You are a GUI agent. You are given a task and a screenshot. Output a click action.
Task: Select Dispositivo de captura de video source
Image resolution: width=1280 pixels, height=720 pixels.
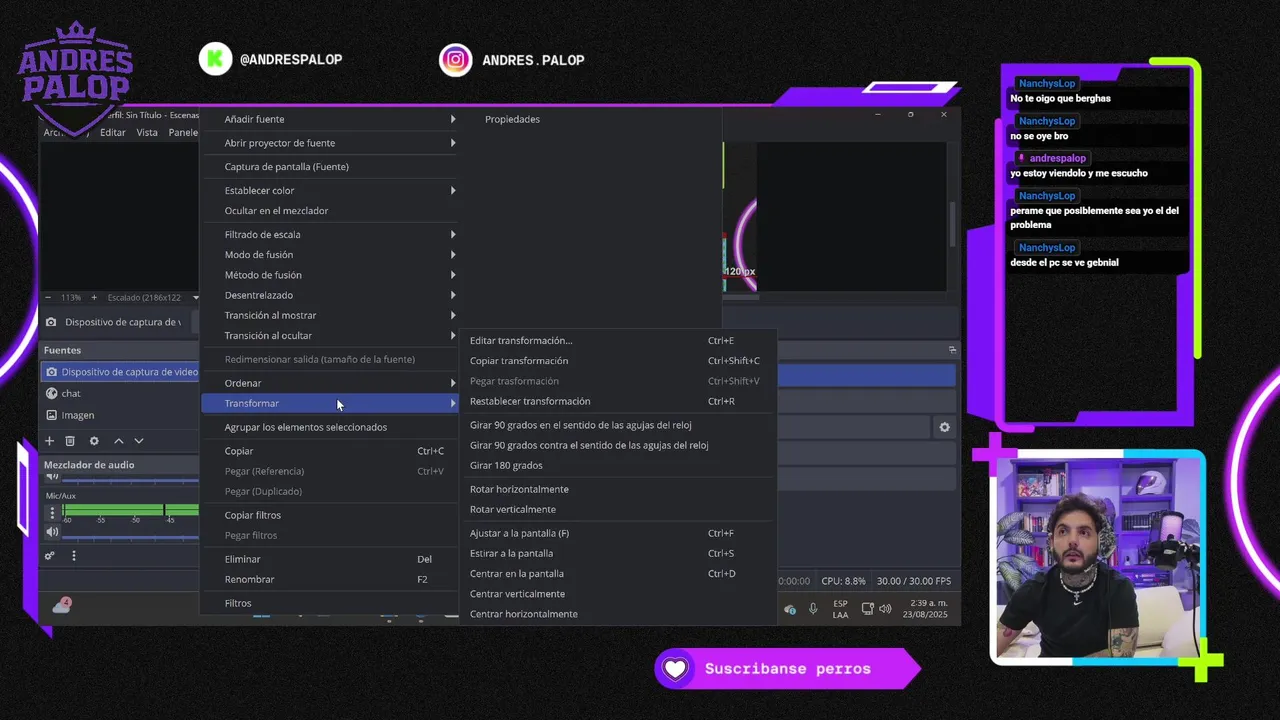pos(120,372)
